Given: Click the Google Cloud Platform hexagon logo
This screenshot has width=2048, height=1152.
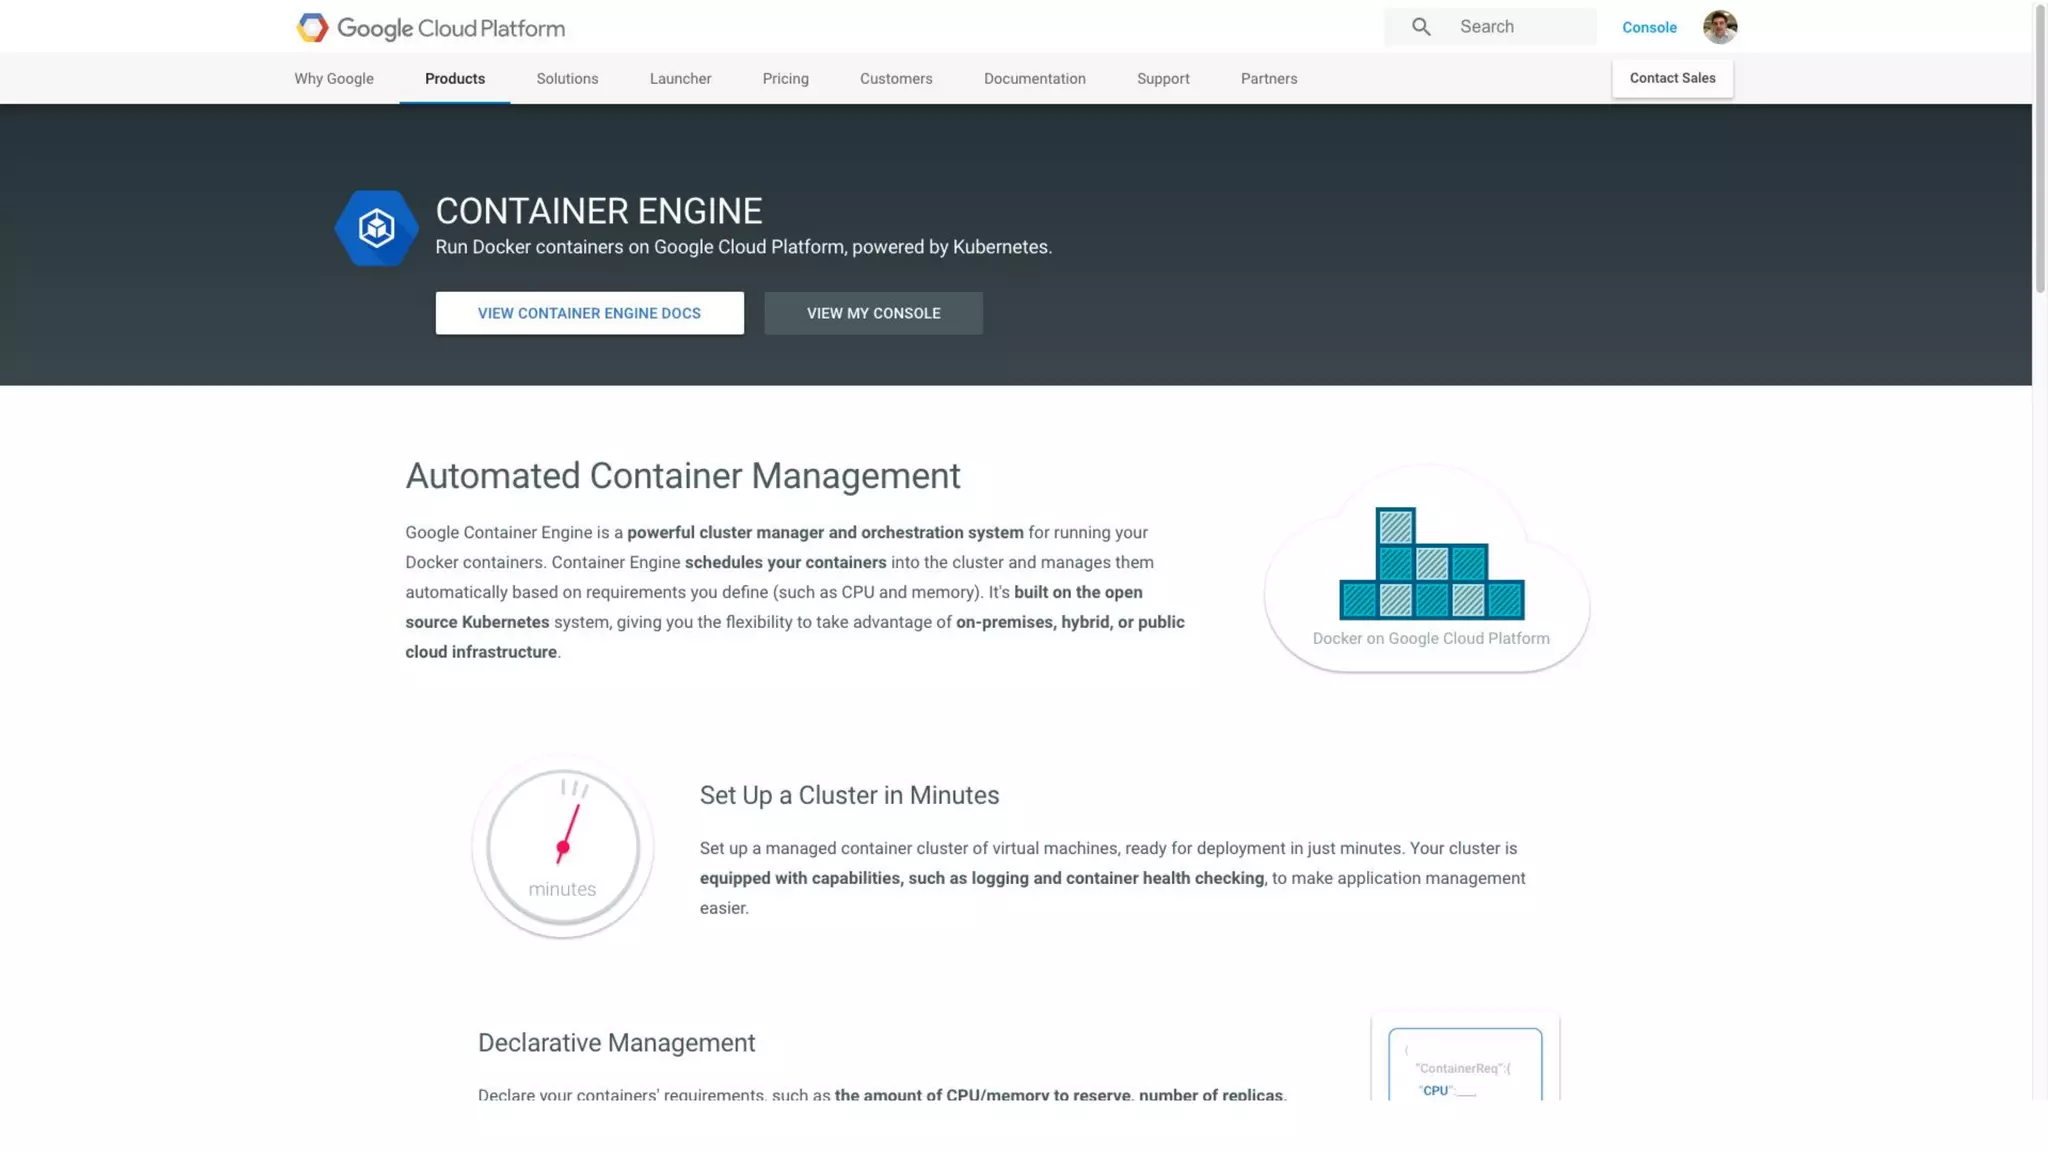Looking at the screenshot, I should click(312, 28).
